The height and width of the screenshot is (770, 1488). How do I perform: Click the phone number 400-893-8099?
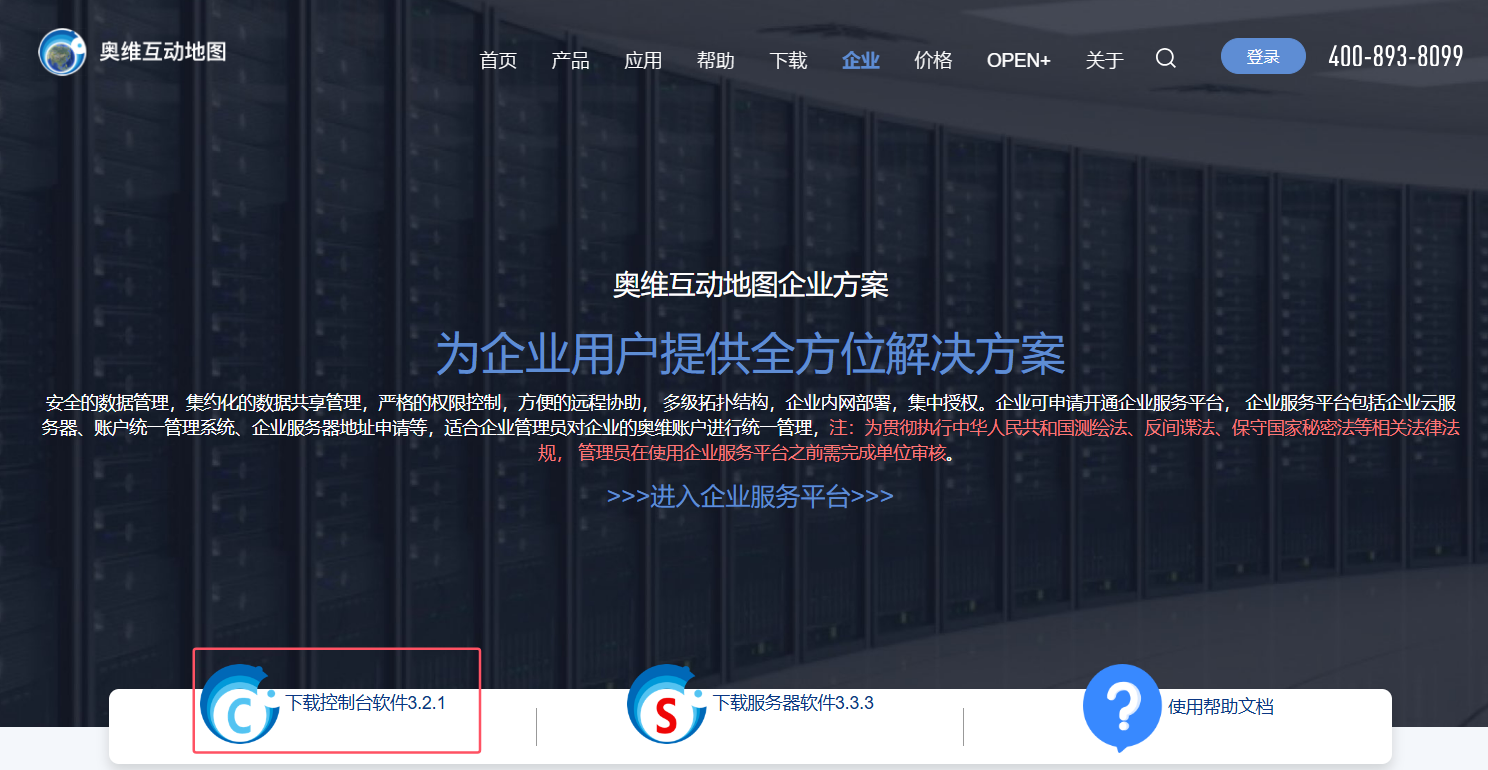(x=1396, y=56)
